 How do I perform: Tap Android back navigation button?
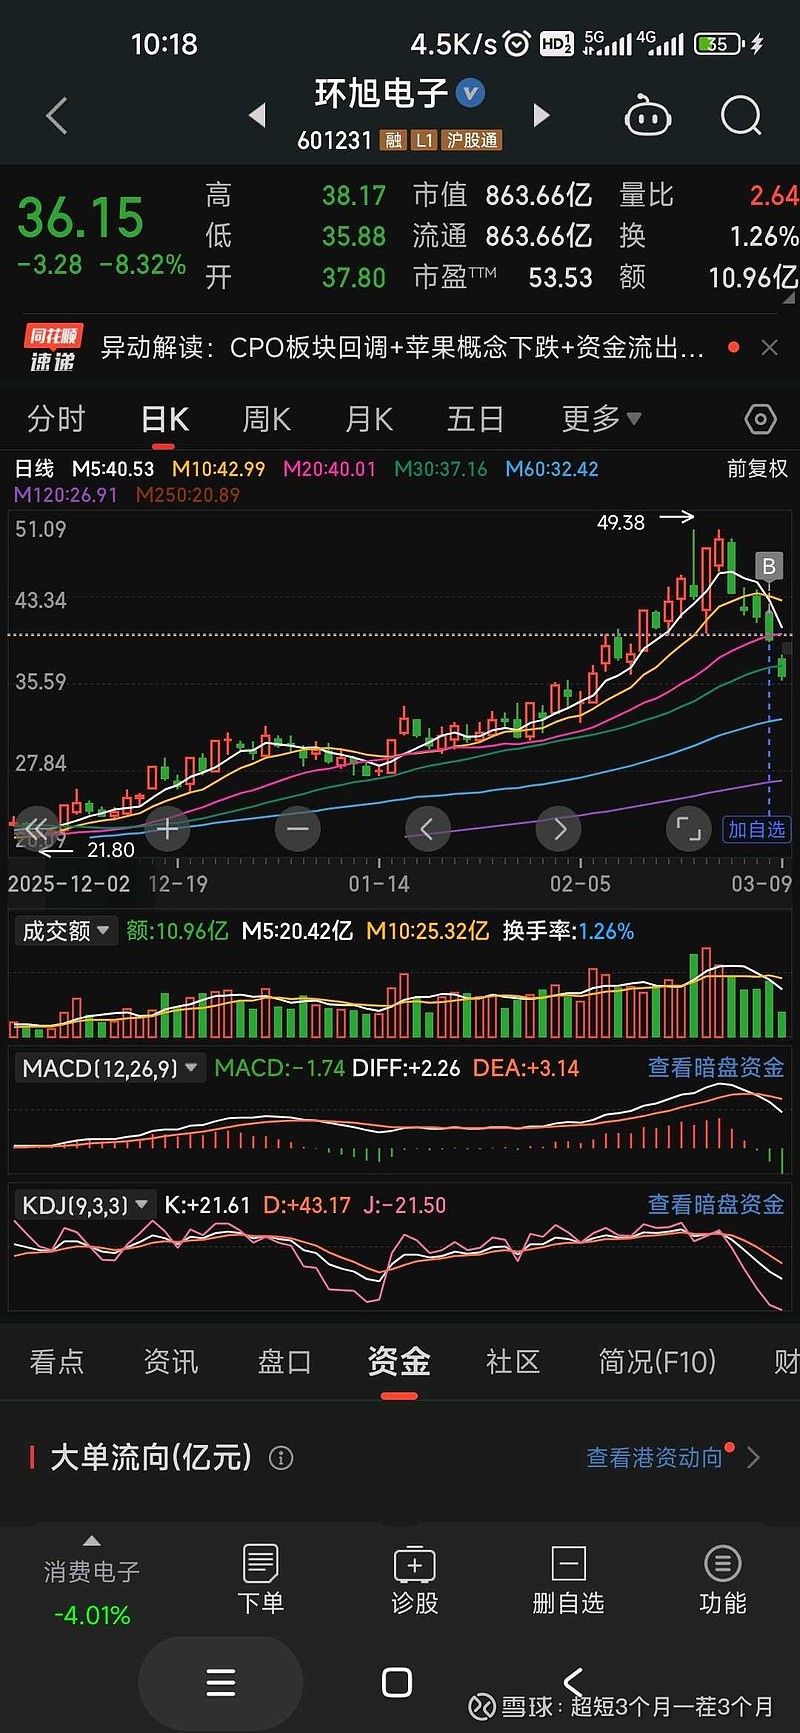coord(573,1682)
